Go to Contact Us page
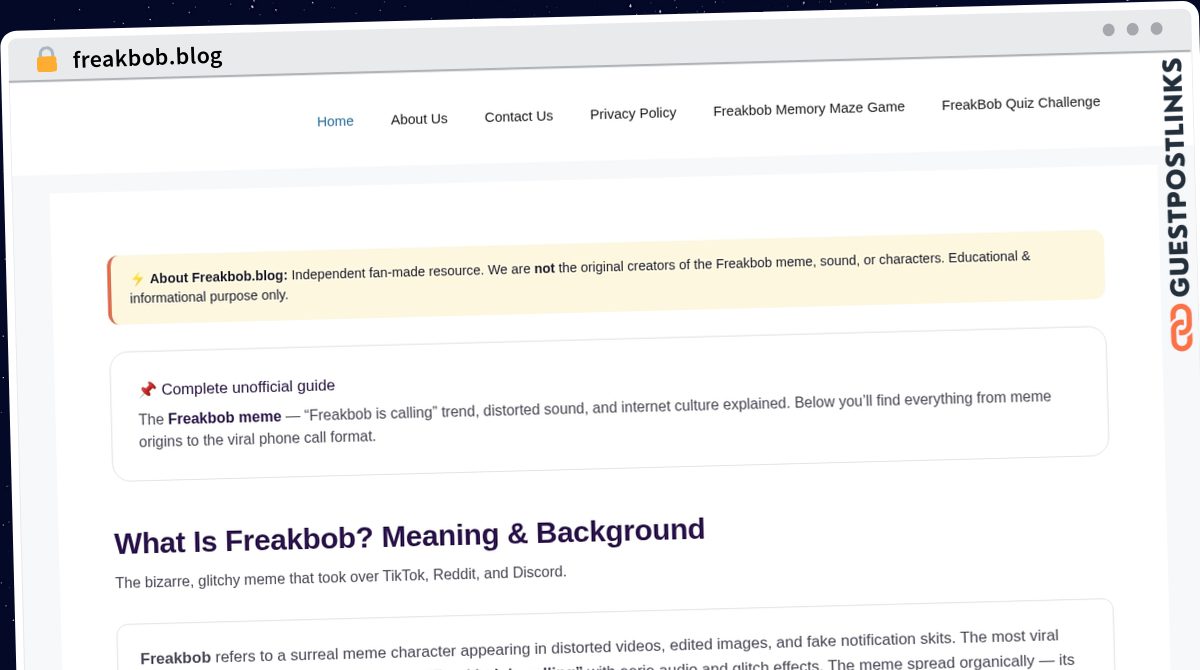The height and width of the screenshot is (670, 1200). 518,116
